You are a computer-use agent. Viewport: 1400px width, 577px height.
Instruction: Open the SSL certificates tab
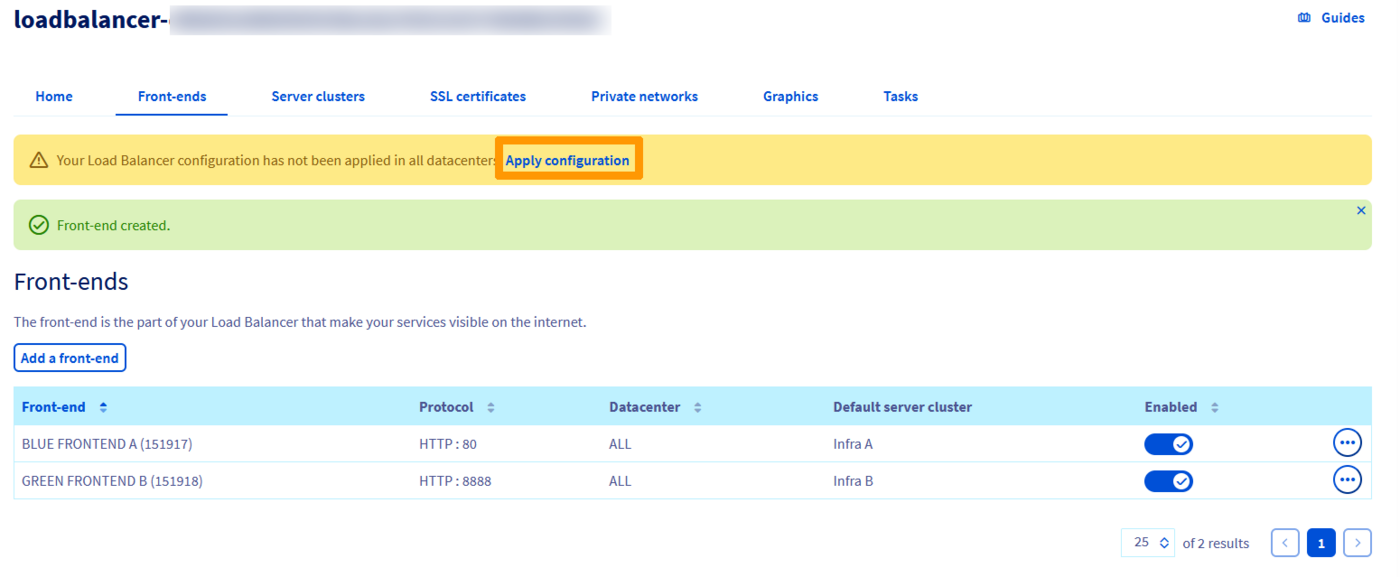477,97
